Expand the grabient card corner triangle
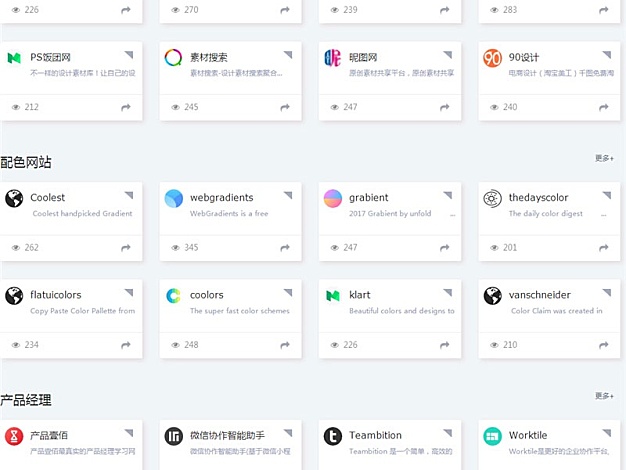 pyautogui.click(x=448, y=195)
